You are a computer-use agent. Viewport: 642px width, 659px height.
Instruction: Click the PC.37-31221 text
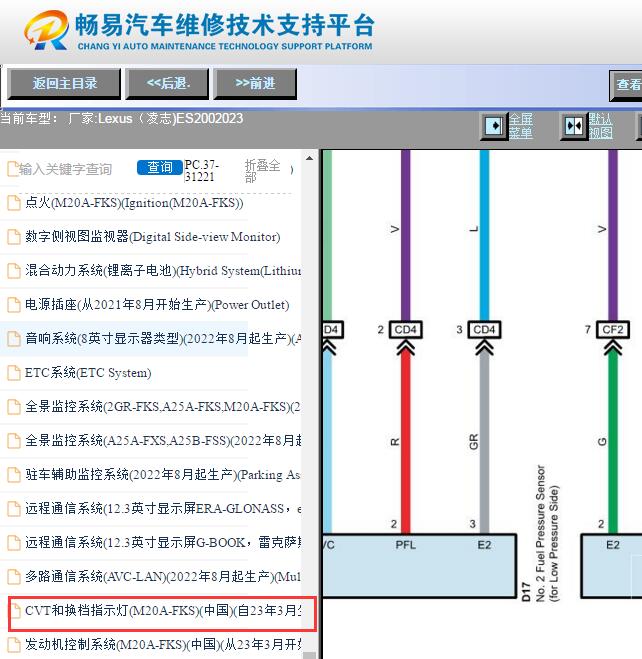[202, 170]
